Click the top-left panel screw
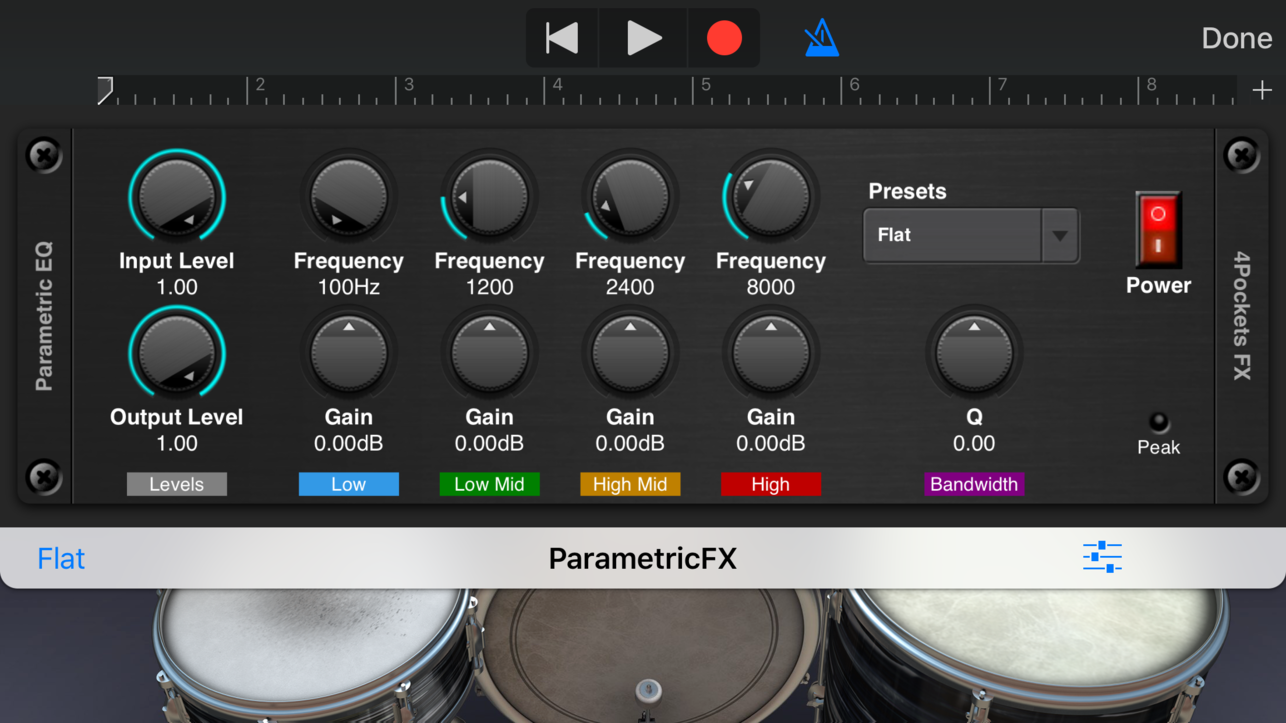The width and height of the screenshot is (1286, 723). (x=44, y=155)
